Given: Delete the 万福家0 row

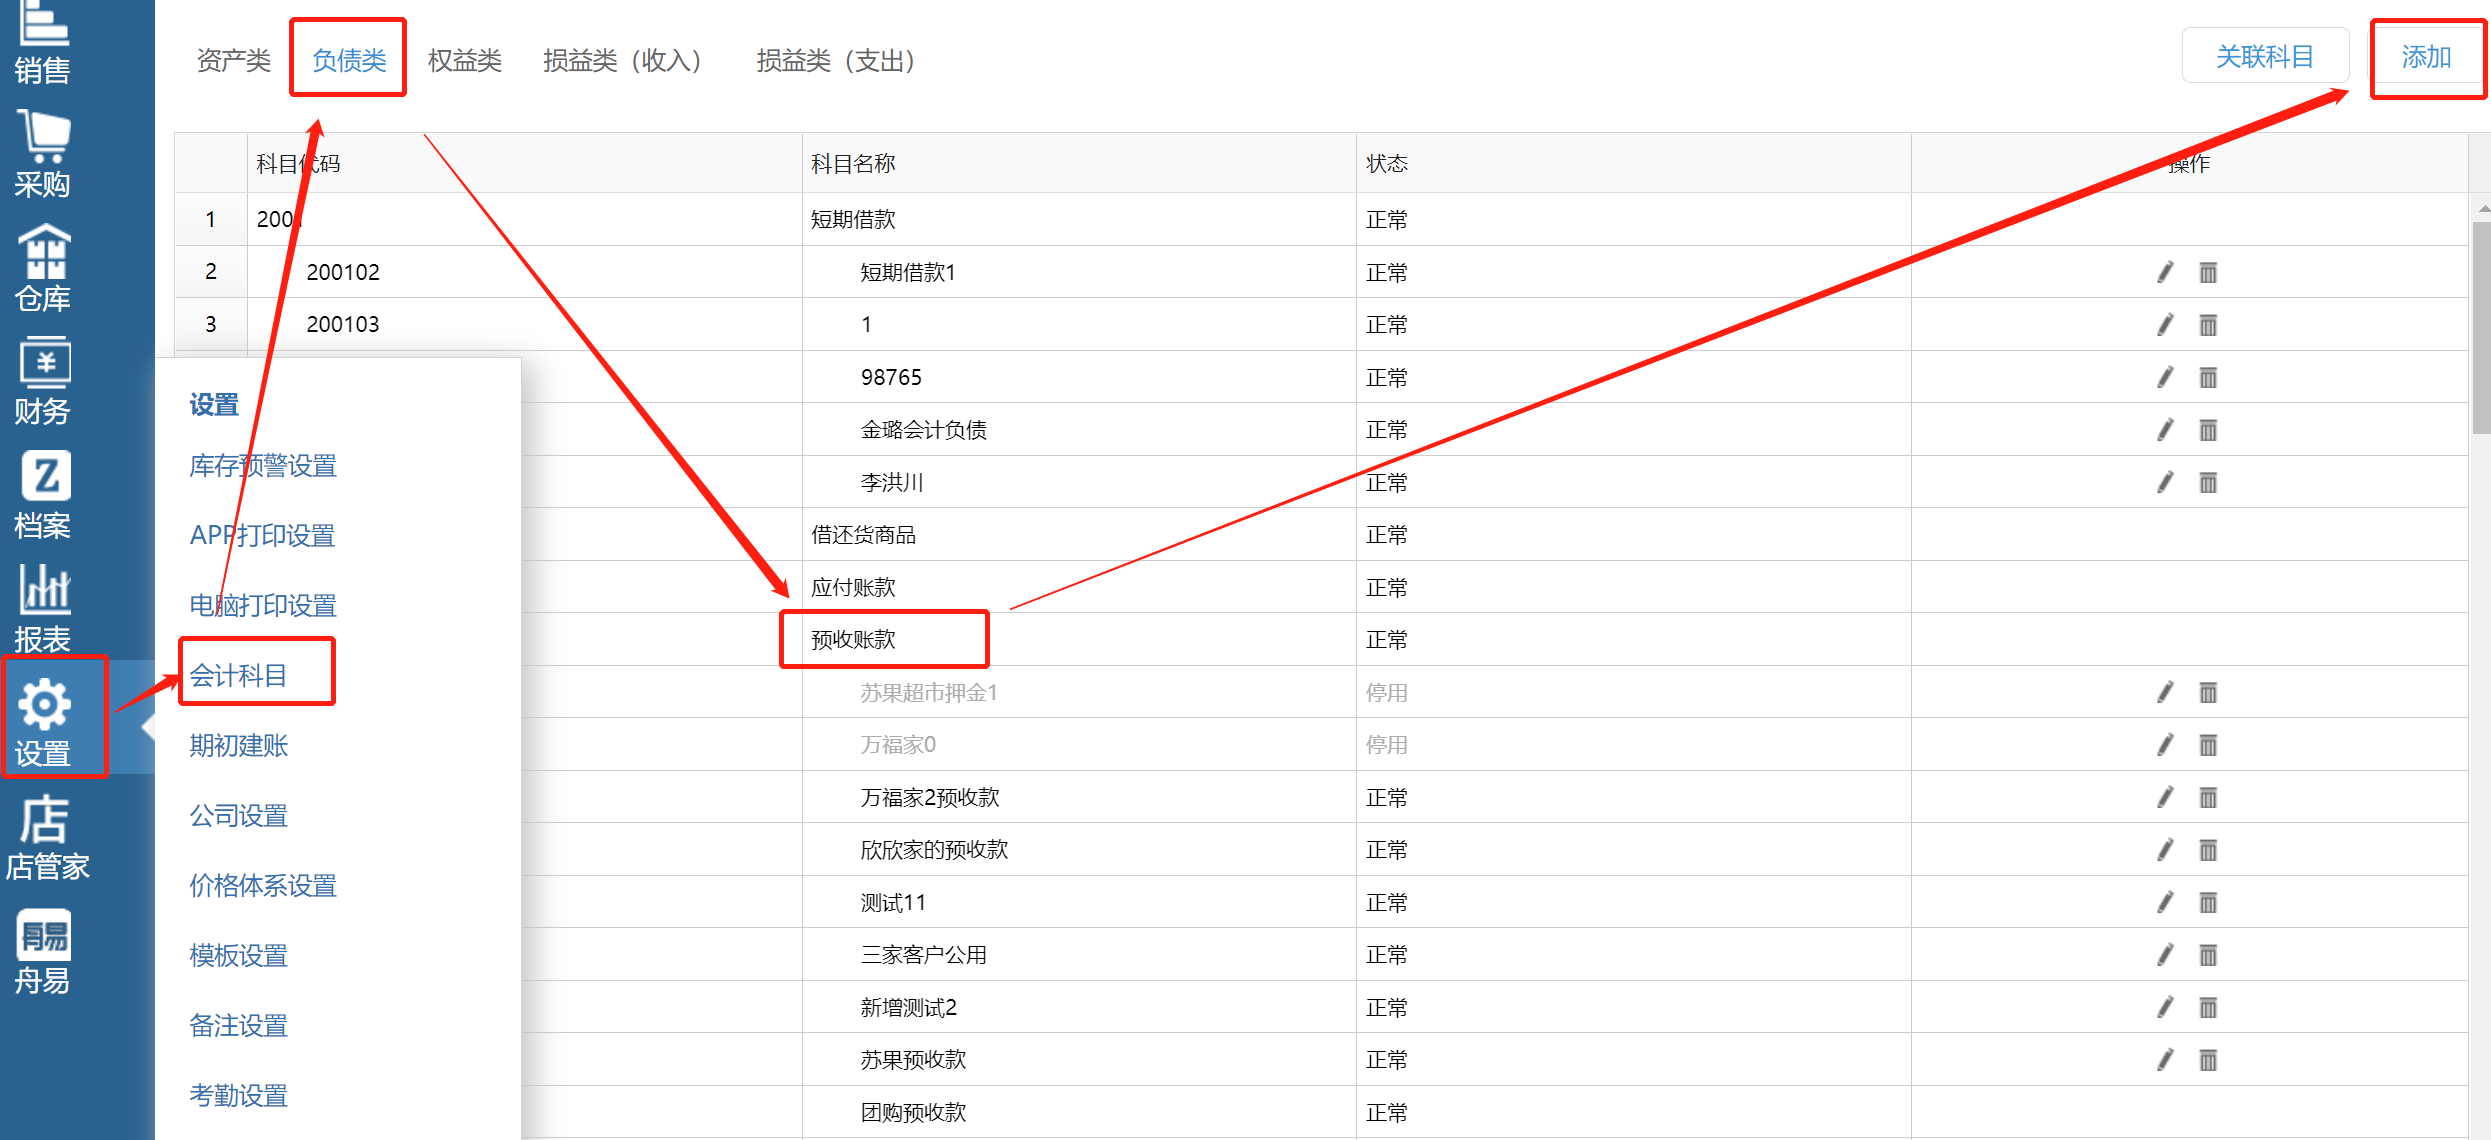Looking at the screenshot, I should pyautogui.click(x=2208, y=745).
